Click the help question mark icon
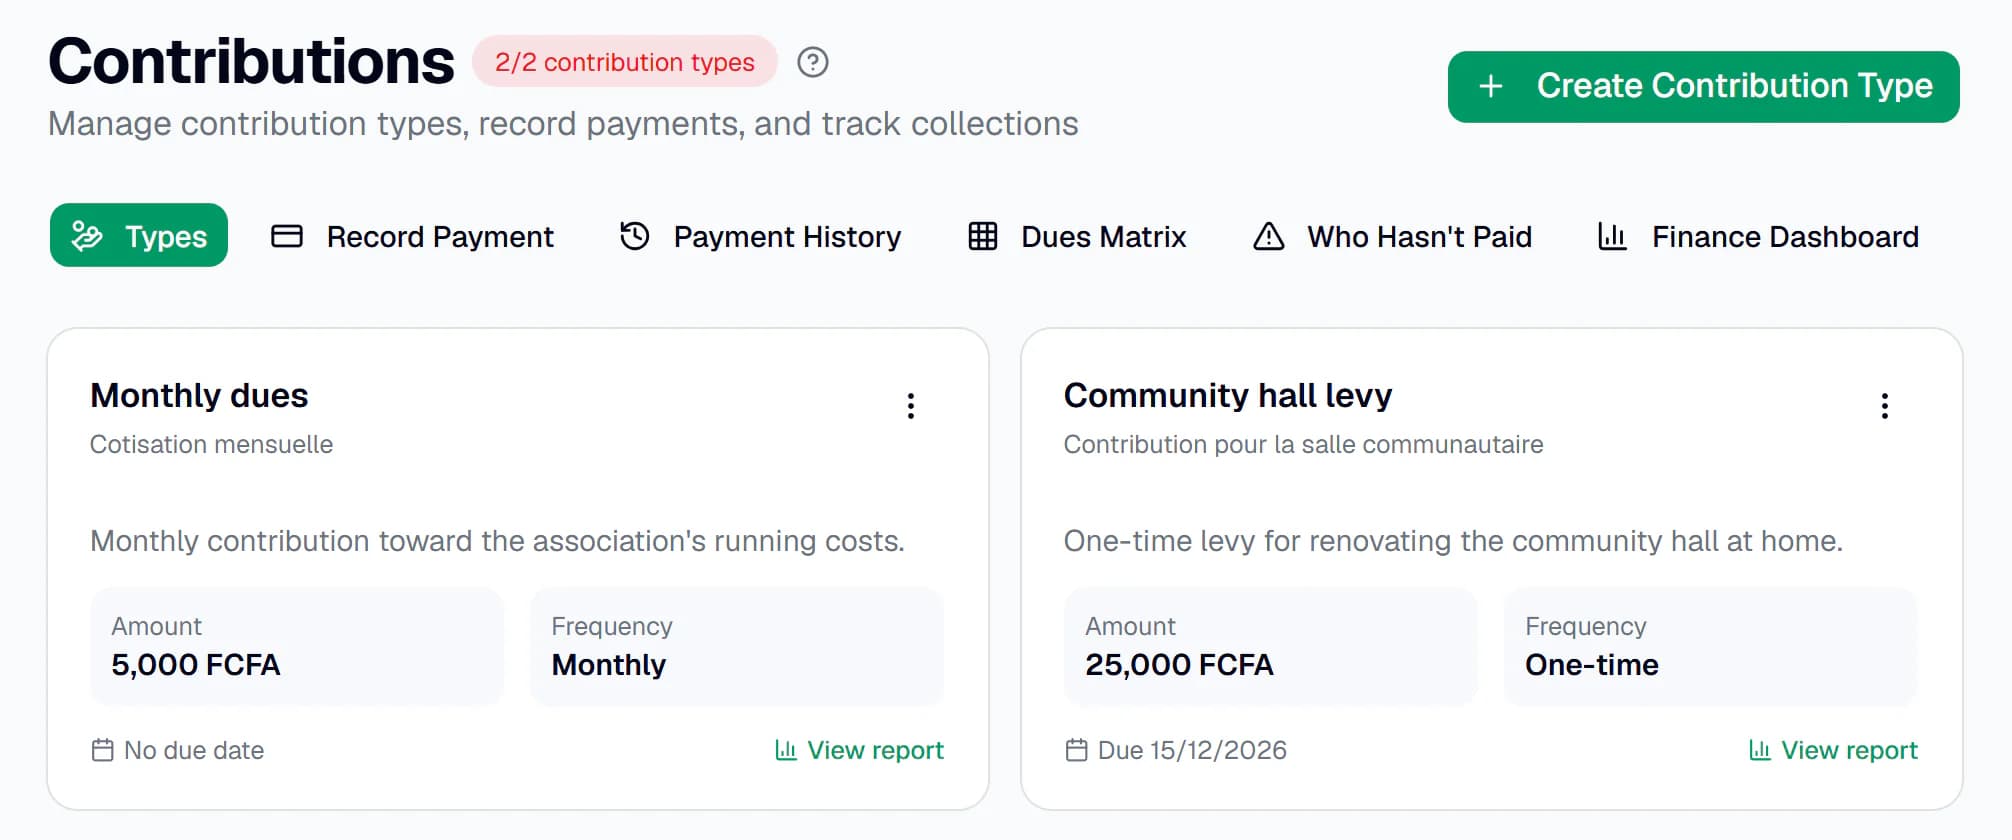 tap(813, 62)
